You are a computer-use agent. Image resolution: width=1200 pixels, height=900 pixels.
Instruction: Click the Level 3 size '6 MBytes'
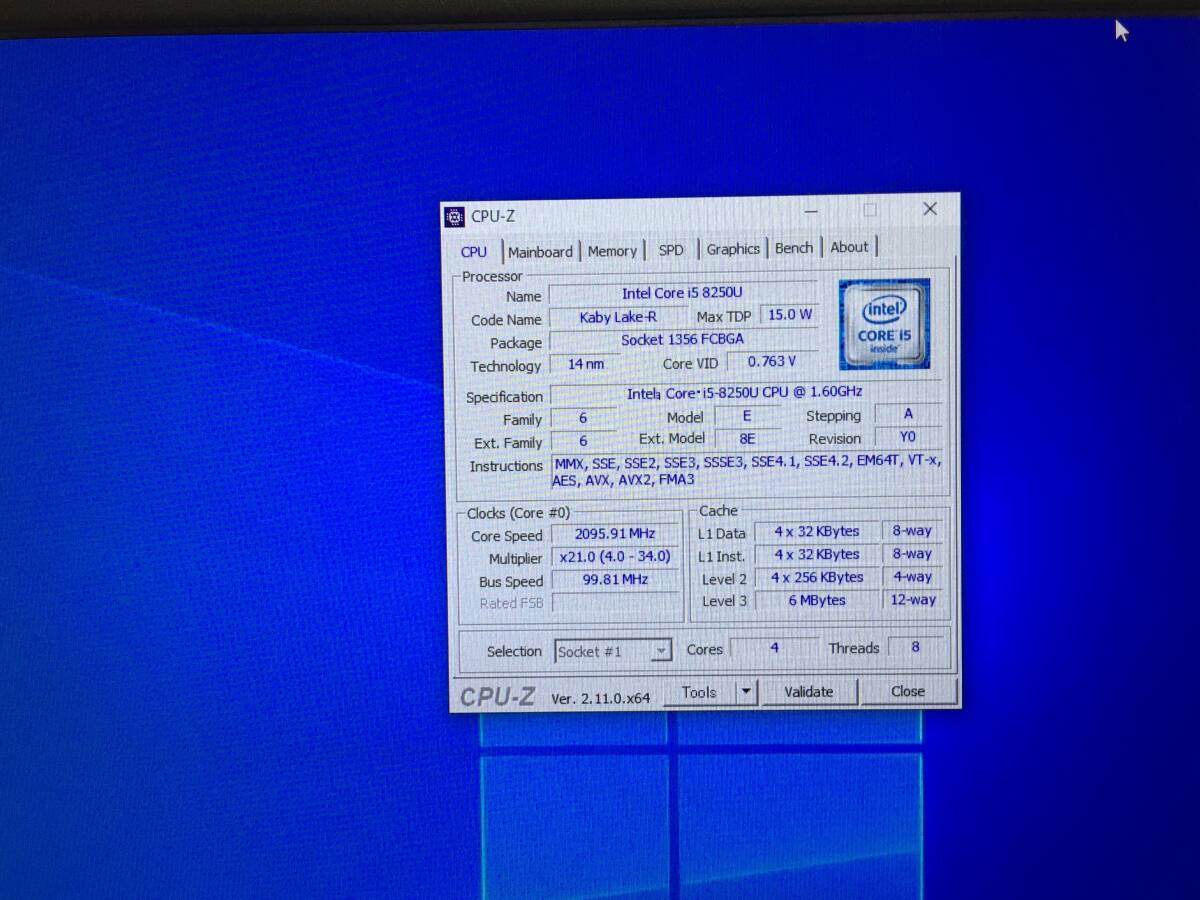(816, 601)
